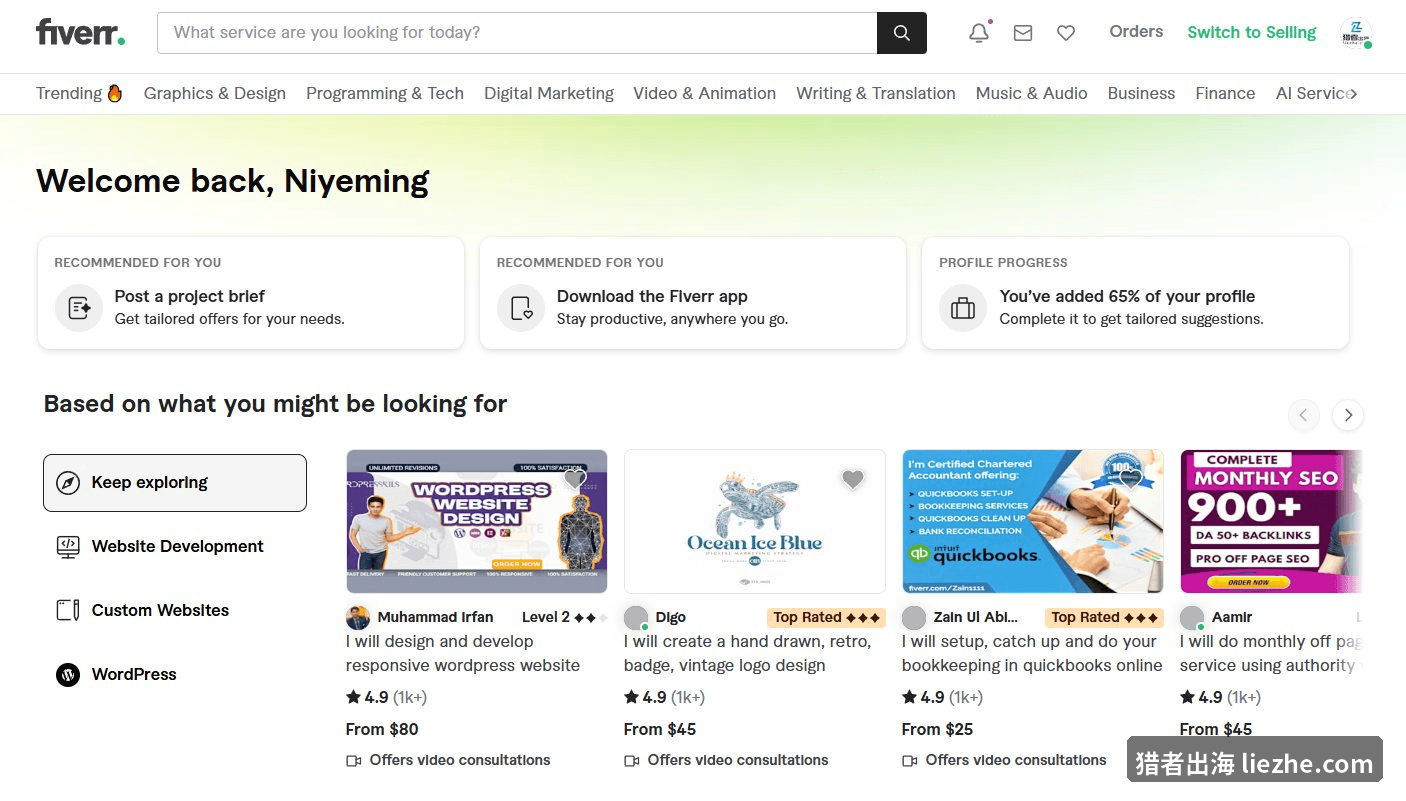This screenshot has height=801, width=1406.
Task: Open seller name Muhammad Irfan
Action: point(435,617)
